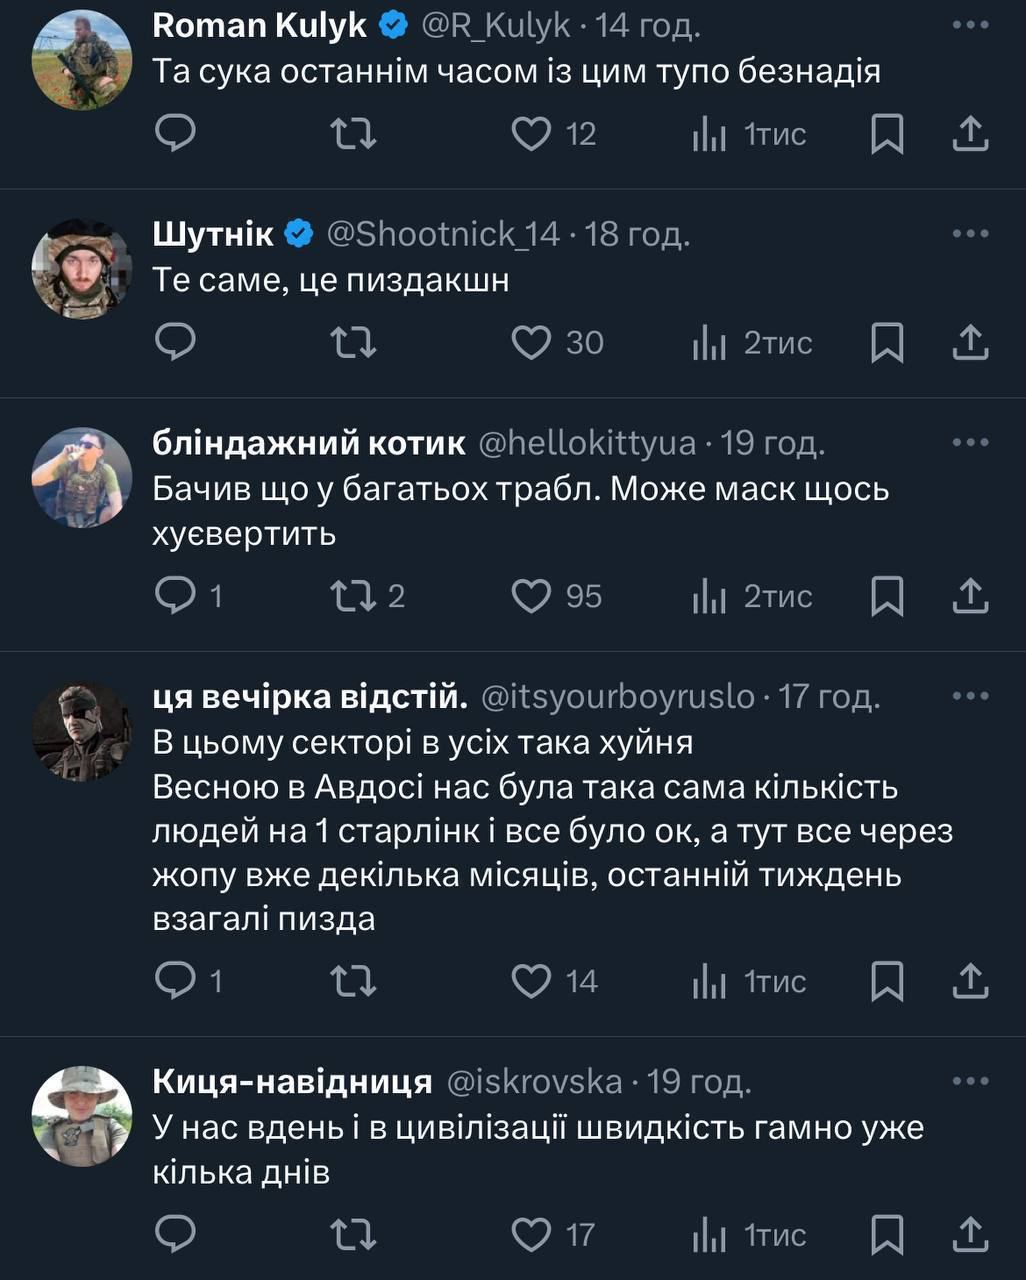This screenshot has width=1026, height=1280.
Task: Open the Шутнік display name
Action: pos(213,234)
